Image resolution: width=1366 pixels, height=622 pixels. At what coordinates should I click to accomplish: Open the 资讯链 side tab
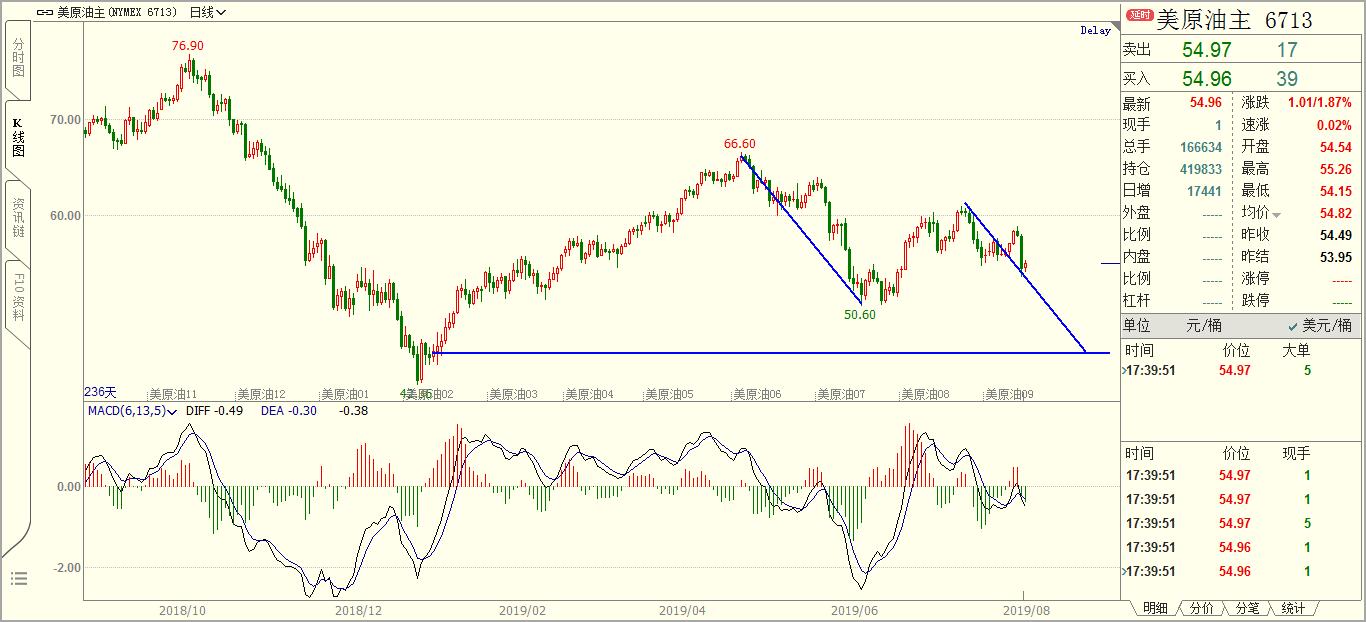[18, 217]
